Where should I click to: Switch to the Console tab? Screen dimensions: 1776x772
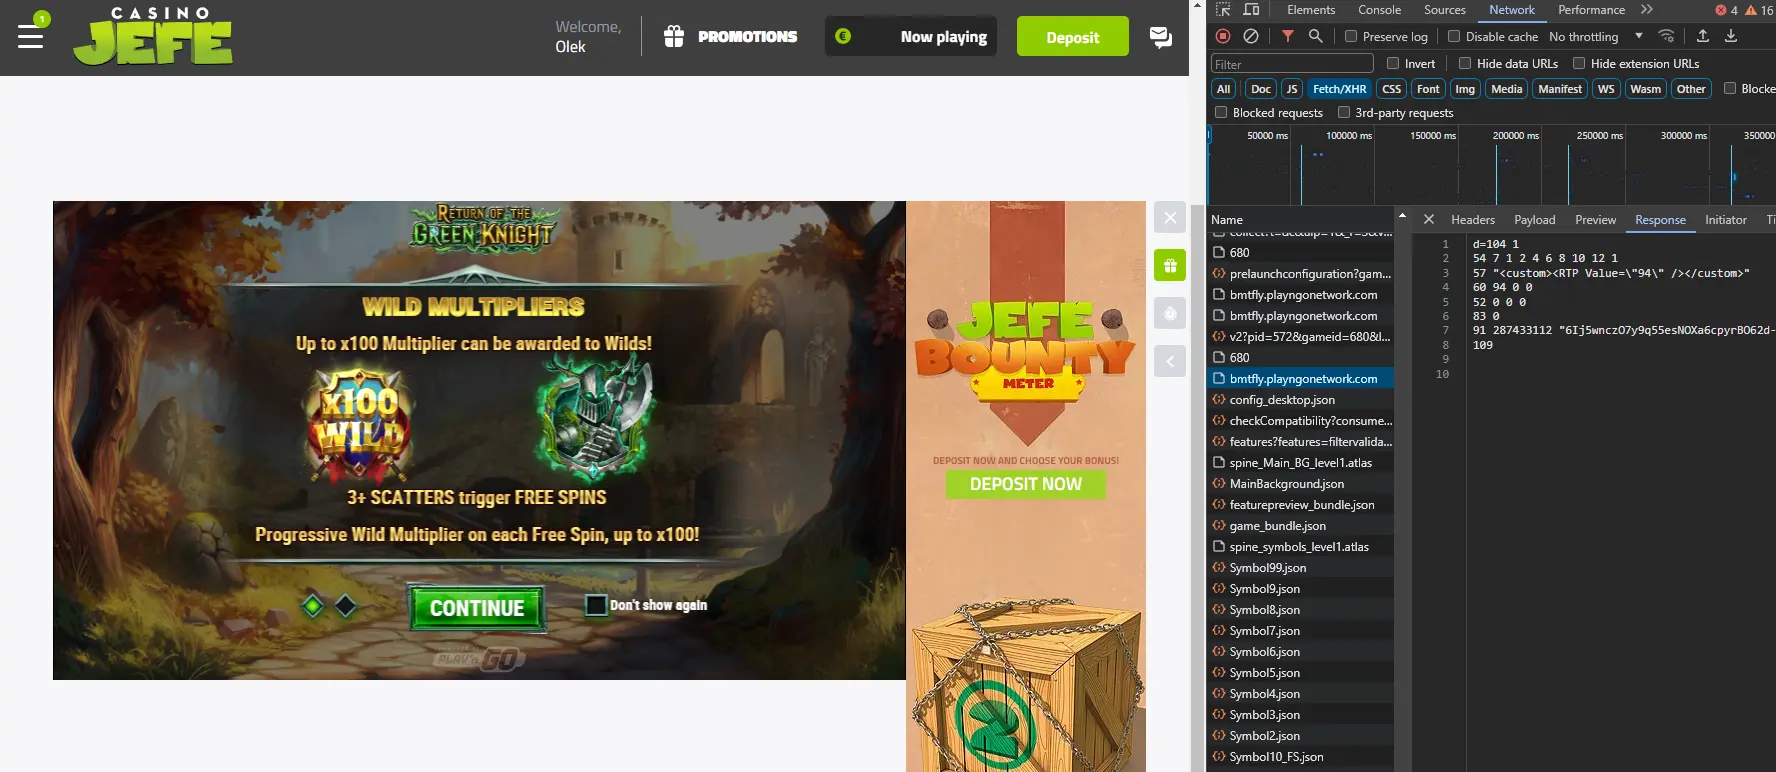(1380, 10)
